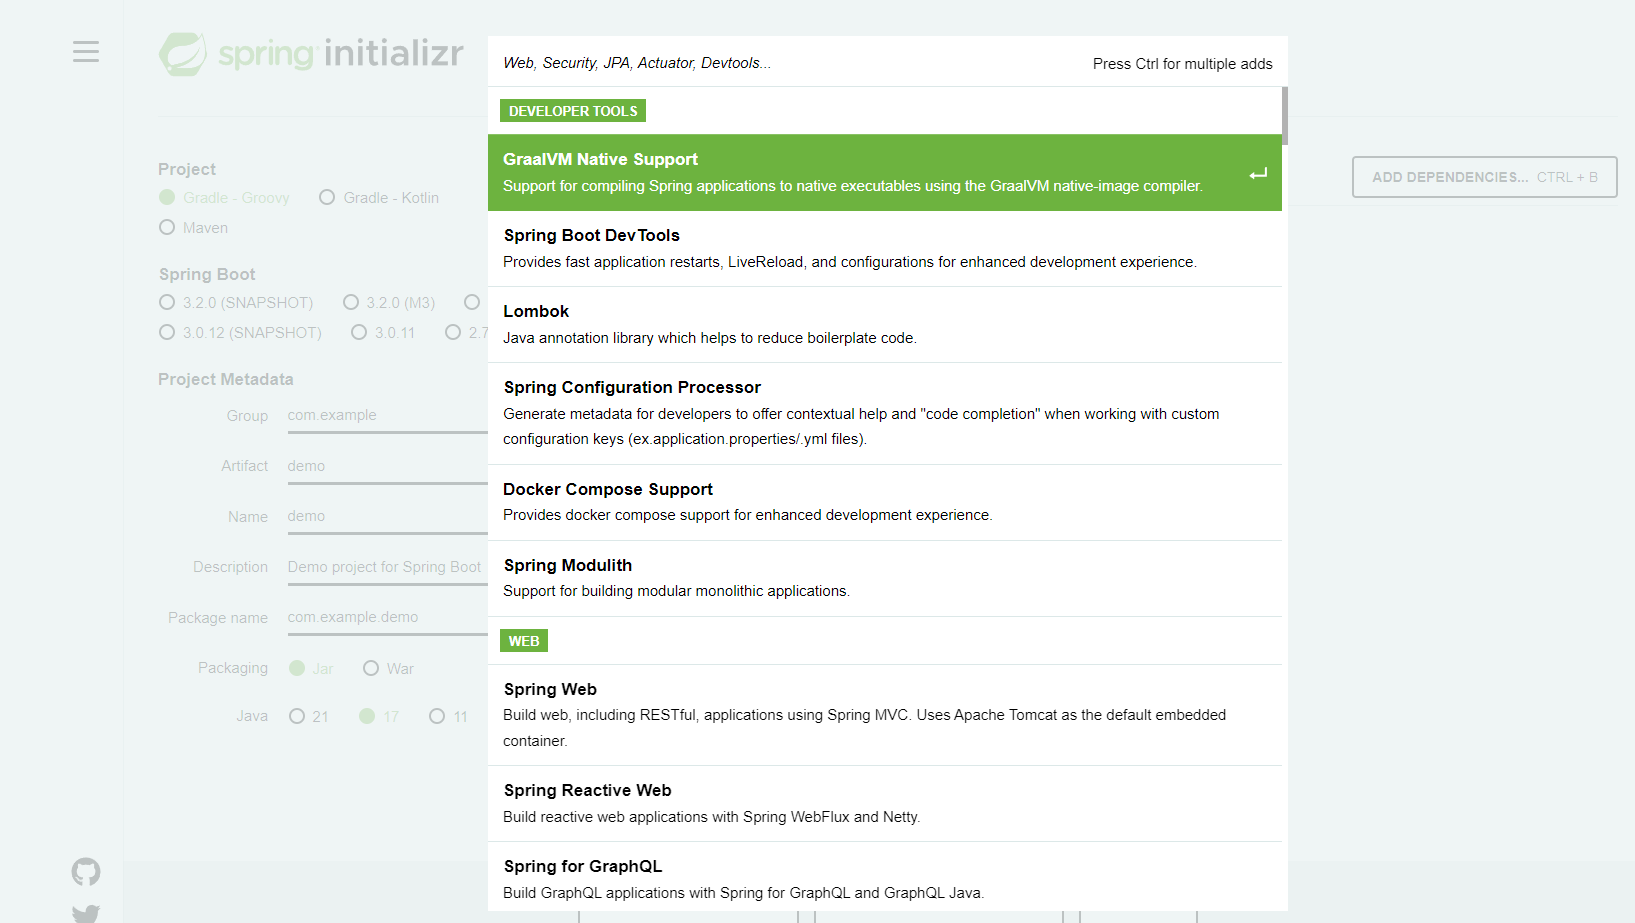Screen dimensions: 1635x923
Task: Edit the Name field
Action: pos(388,517)
